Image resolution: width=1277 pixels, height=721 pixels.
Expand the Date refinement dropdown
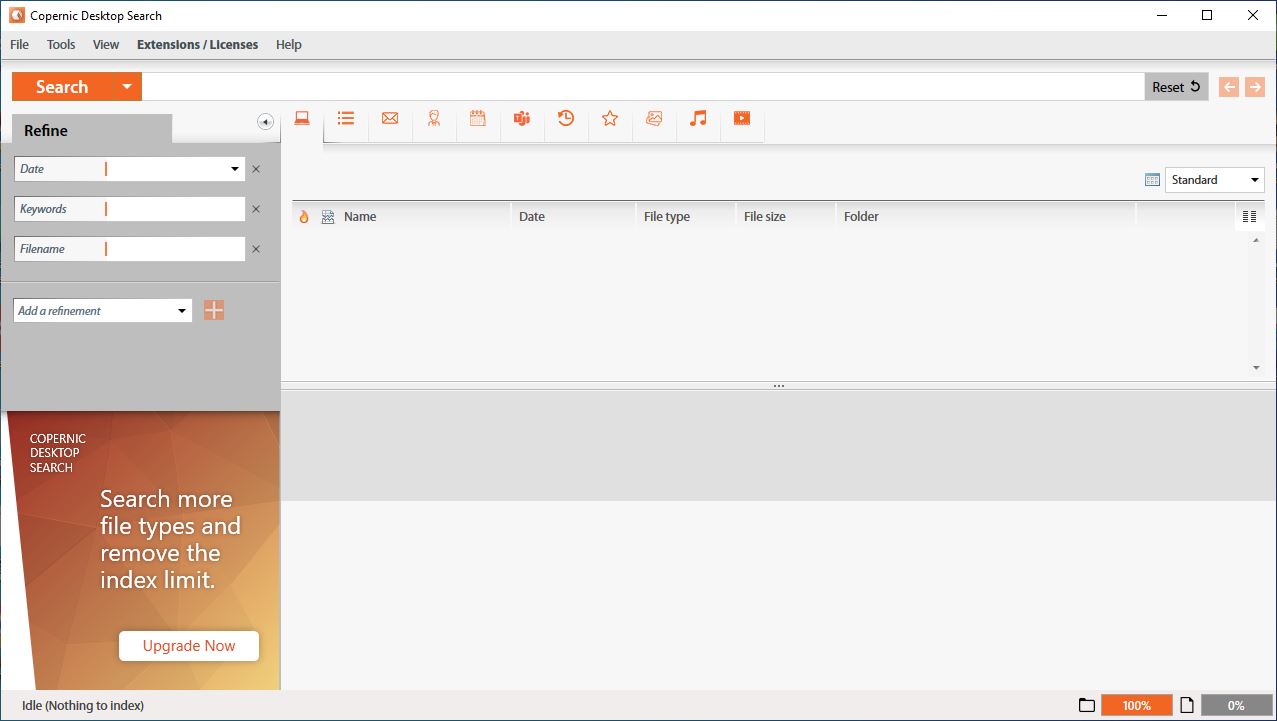(x=235, y=169)
